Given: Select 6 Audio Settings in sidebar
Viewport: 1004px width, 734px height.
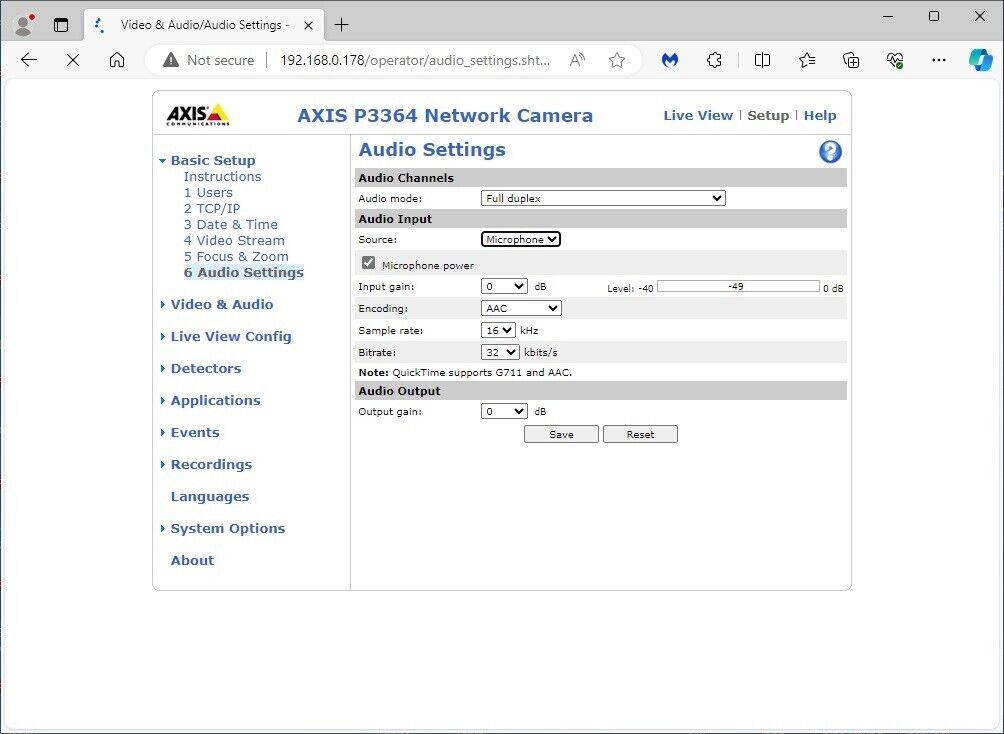Looking at the screenshot, I should pos(243,272).
